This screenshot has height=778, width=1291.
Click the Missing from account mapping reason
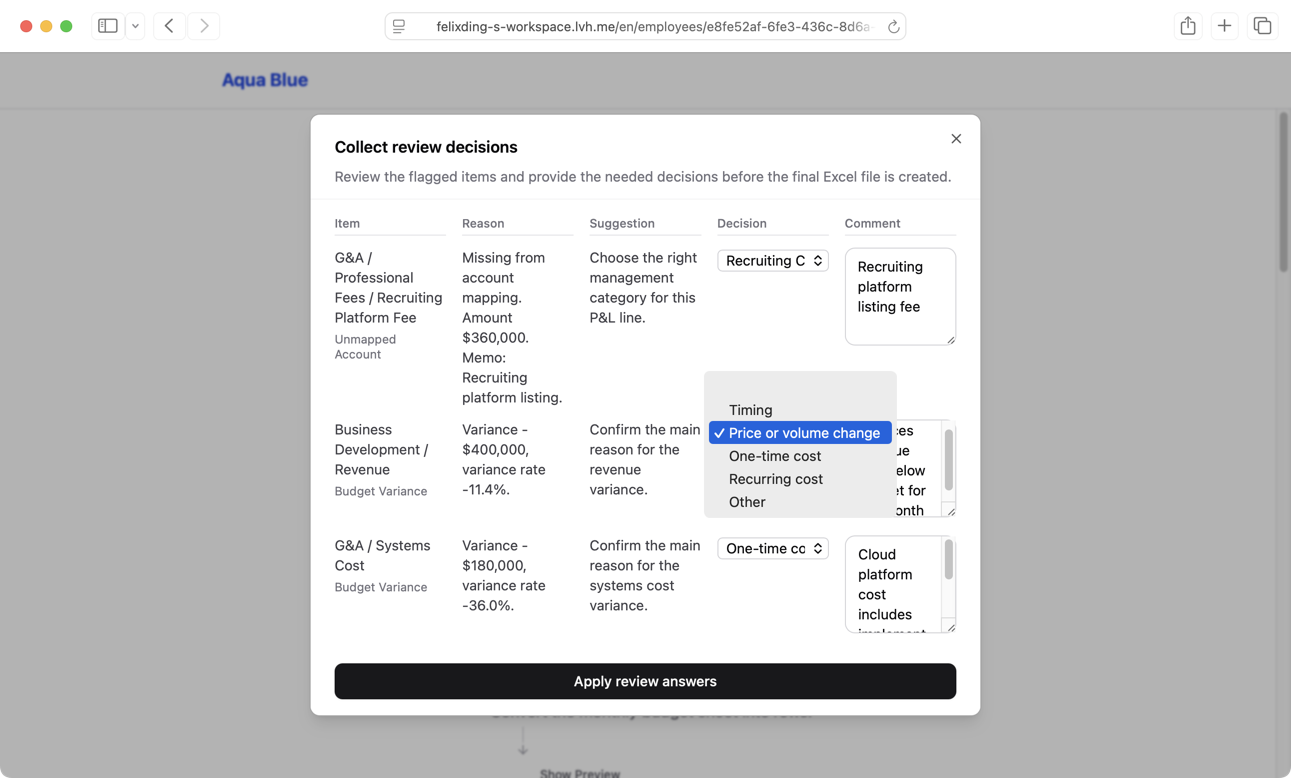pyautogui.click(x=512, y=327)
